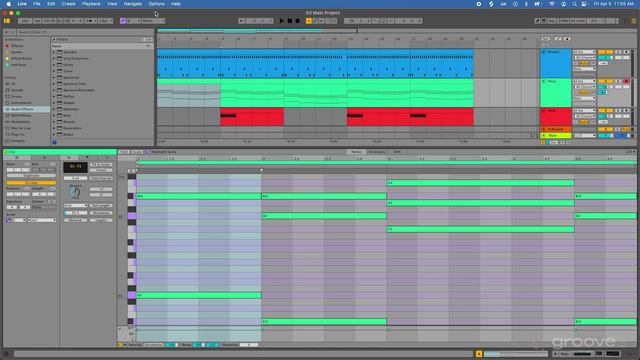
Task: Toggle the purple key/scale mode icon in control bar
Action: point(122,21)
